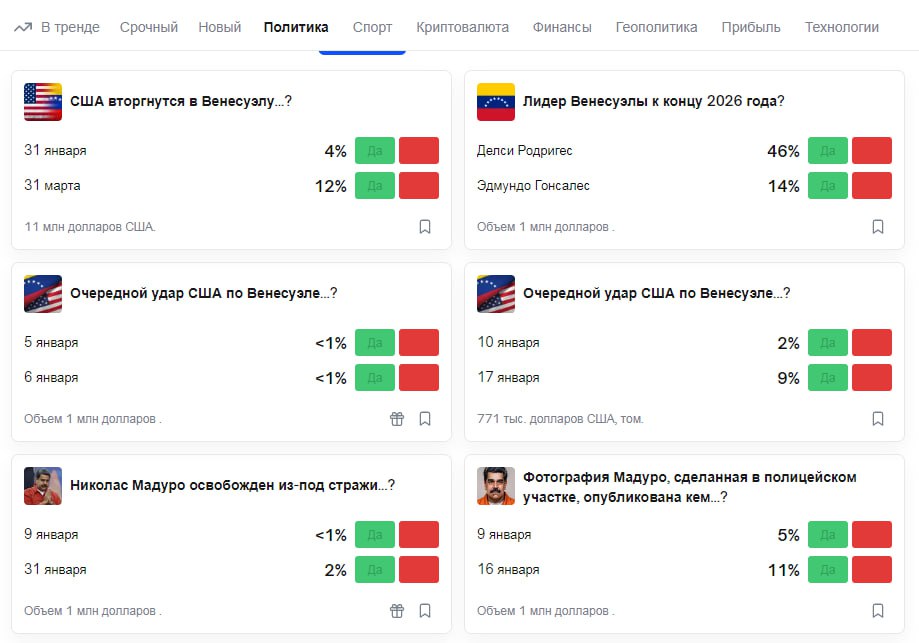
Task: Open the Политика tab
Action: point(296,27)
